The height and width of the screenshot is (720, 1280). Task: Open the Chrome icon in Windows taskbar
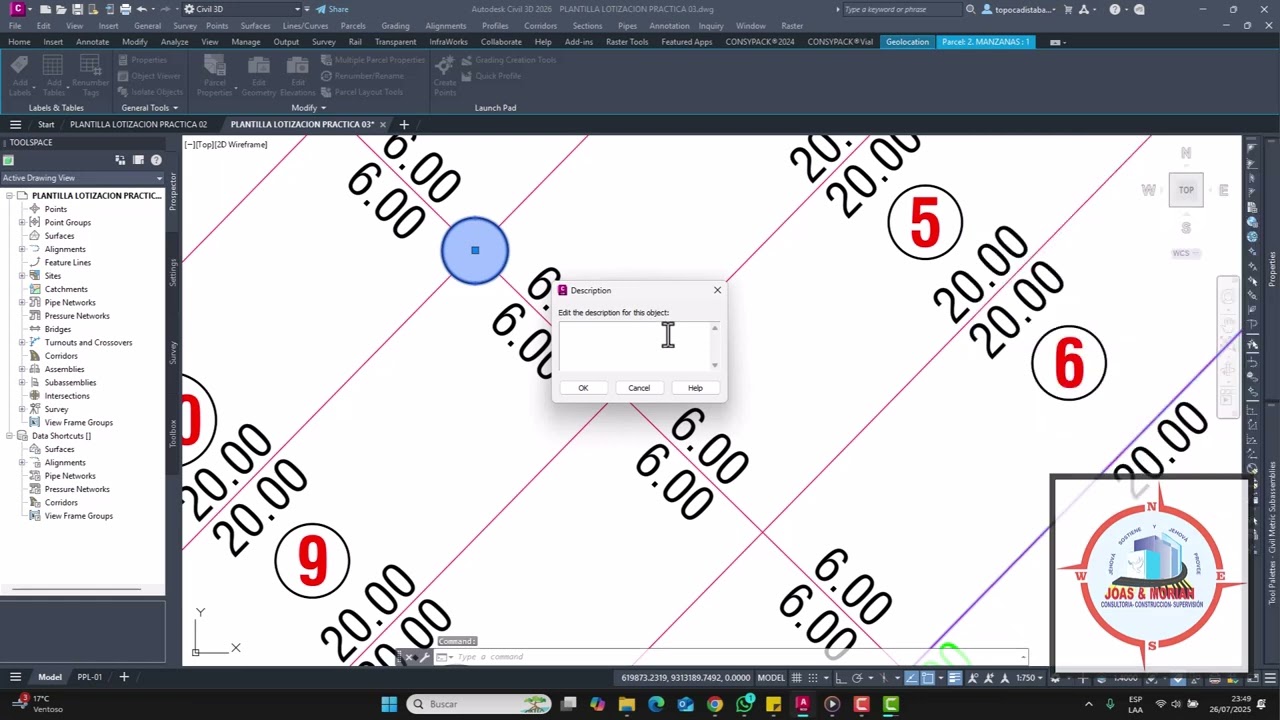(714, 704)
